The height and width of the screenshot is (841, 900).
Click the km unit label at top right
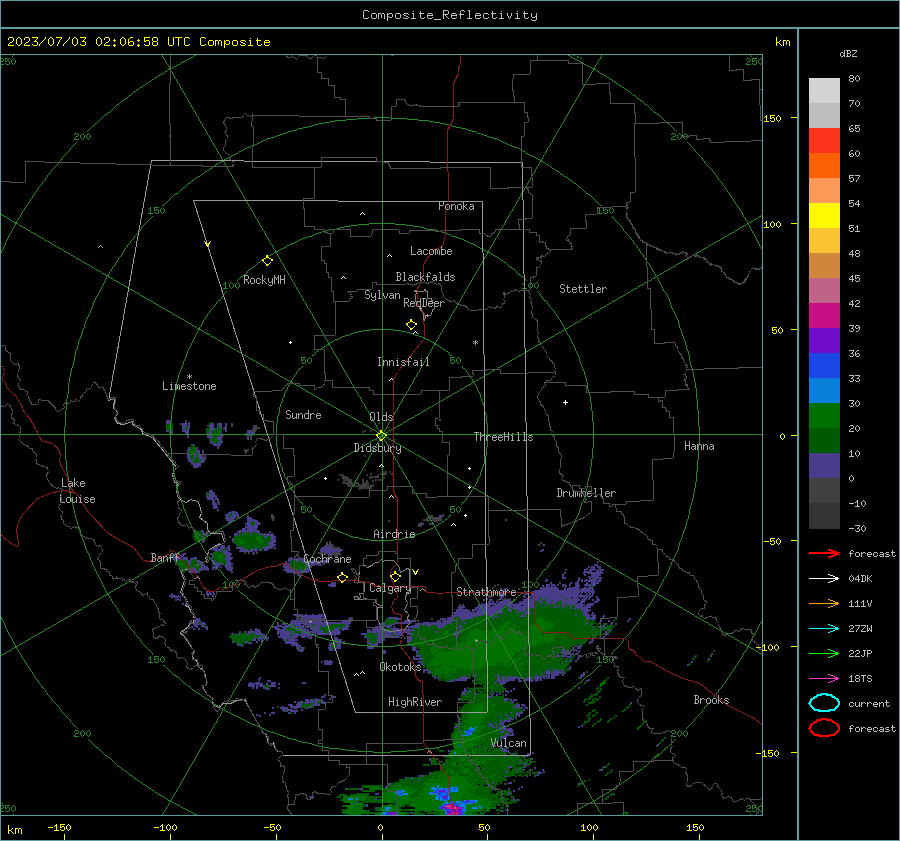pos(782,42)
